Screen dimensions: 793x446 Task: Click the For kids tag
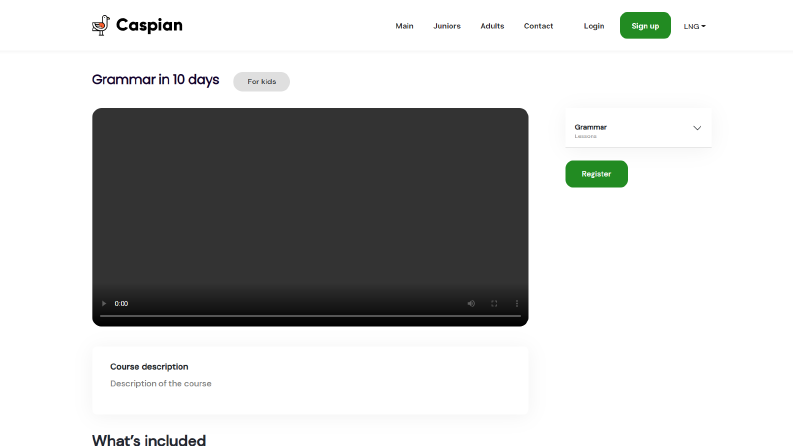coord(261,81)
